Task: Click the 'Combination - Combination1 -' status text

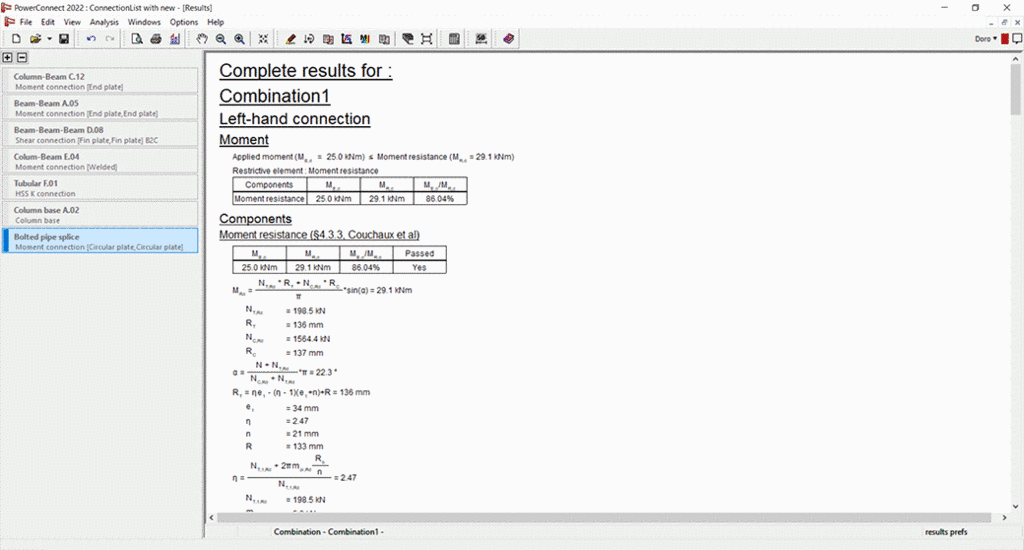Action: [328, 532]
